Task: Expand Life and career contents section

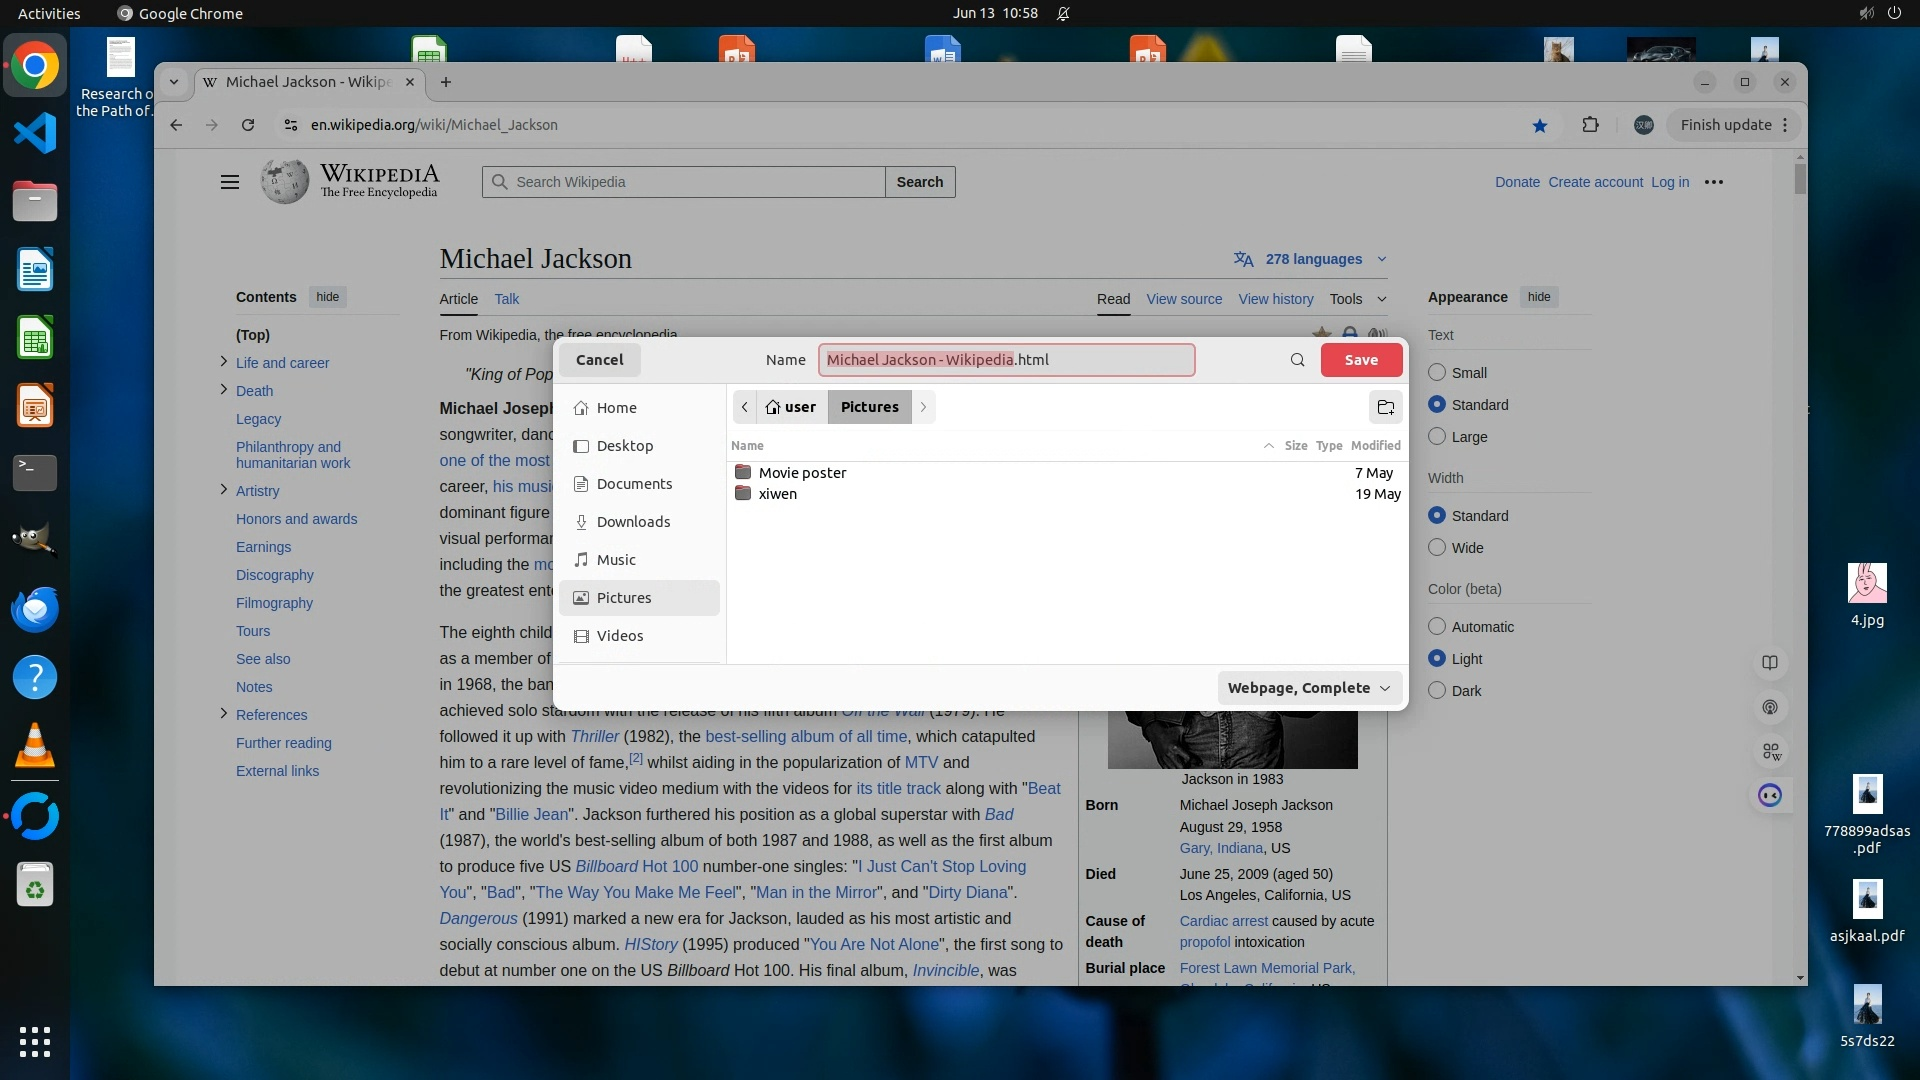Action: pyautogui.click(x=223, y=362)
